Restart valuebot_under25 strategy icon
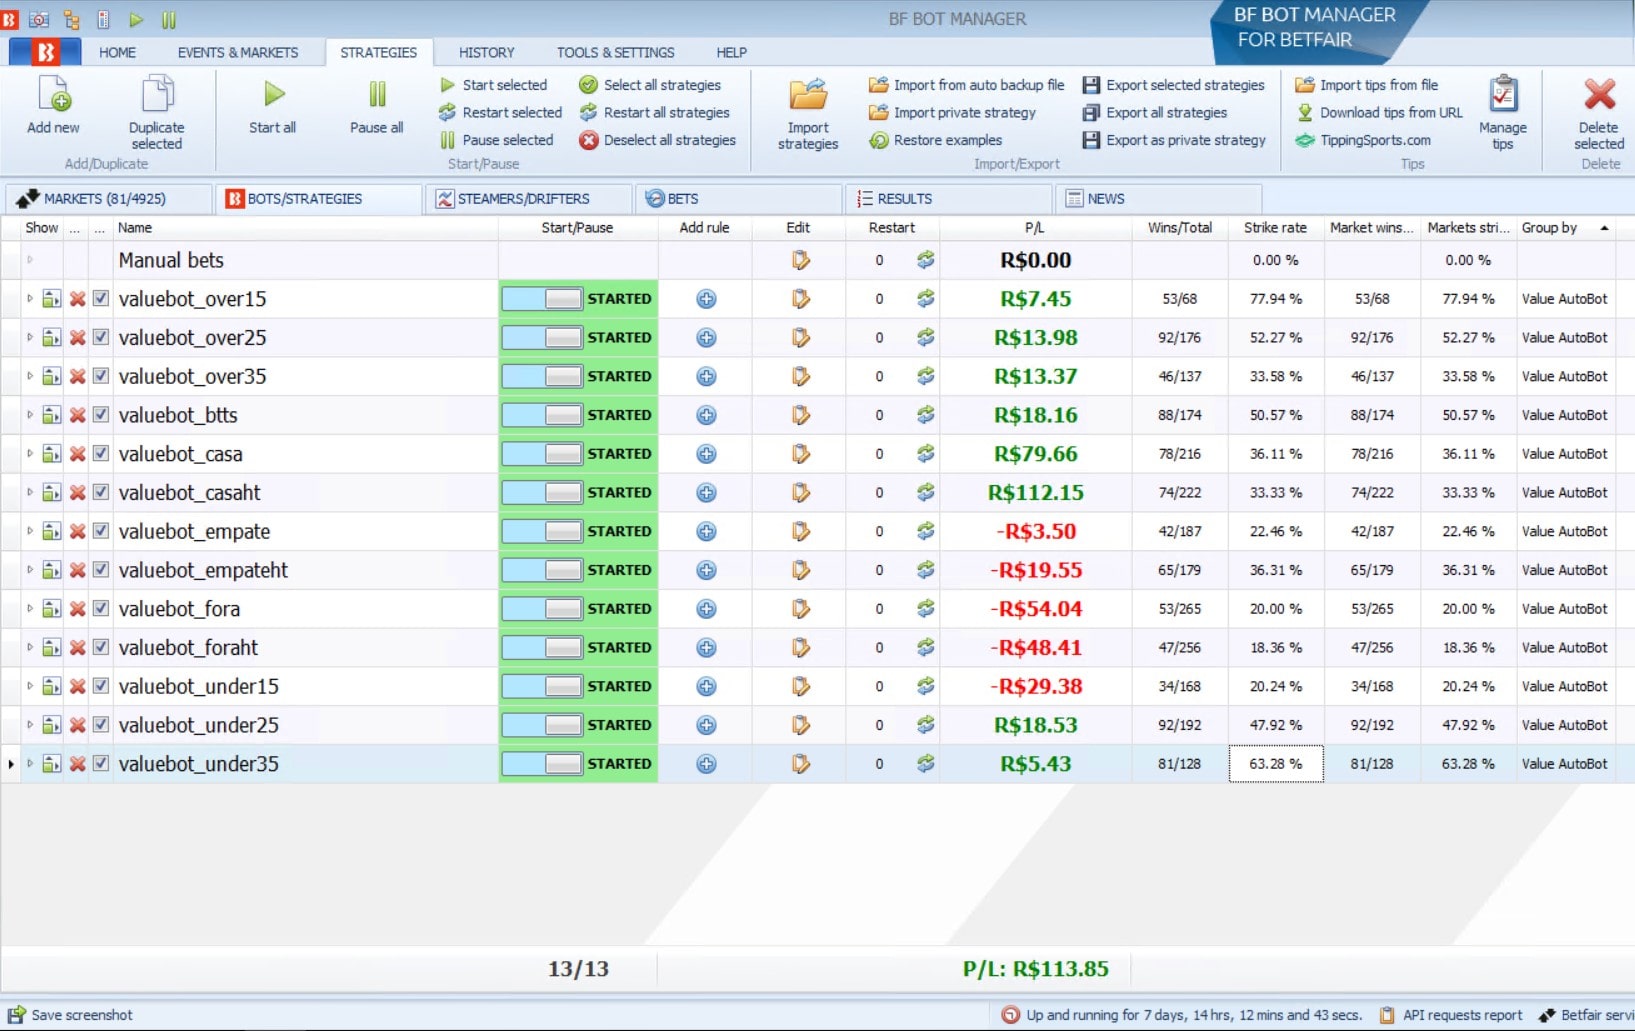 coord(926,725)
